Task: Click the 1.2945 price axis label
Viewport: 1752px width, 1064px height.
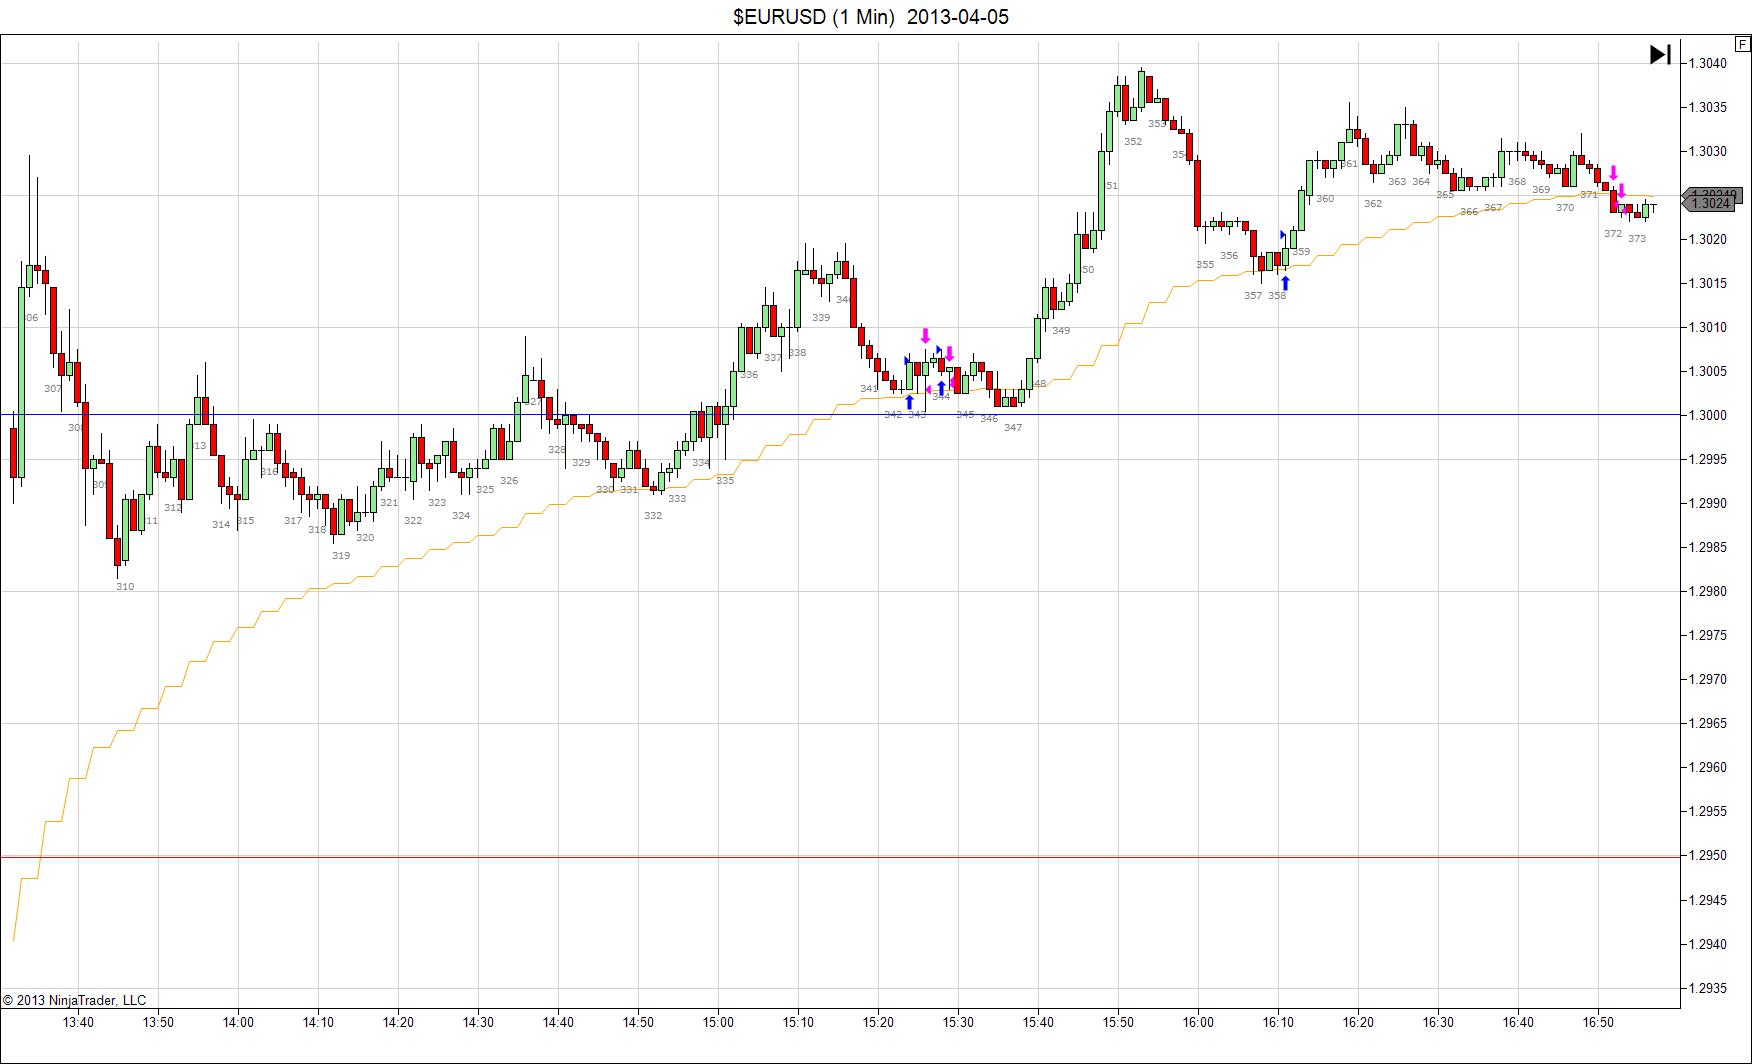Action: coord(1707,900)
